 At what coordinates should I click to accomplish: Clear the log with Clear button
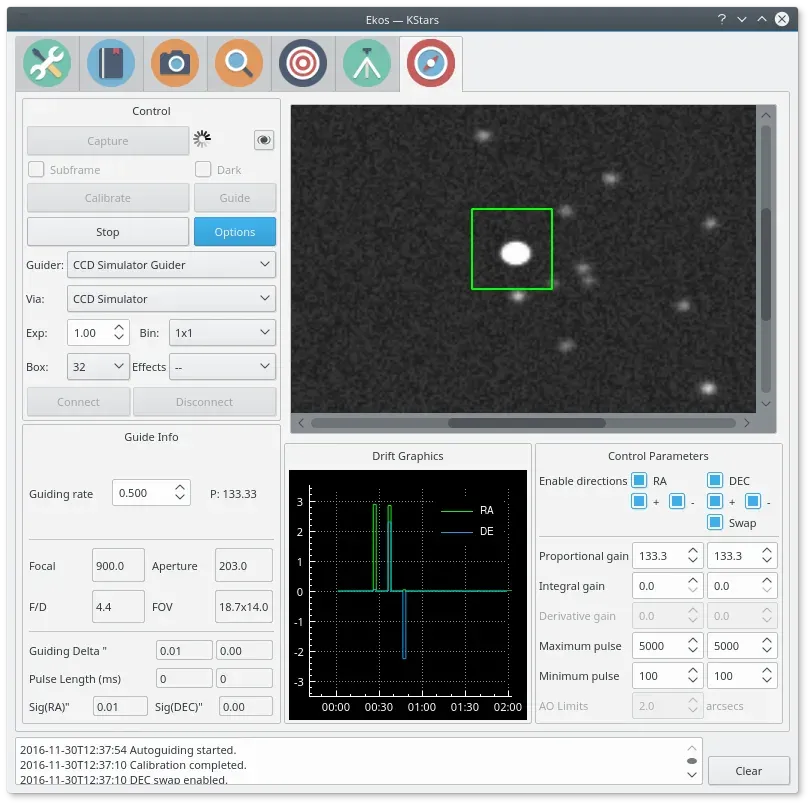click(748, 771)
